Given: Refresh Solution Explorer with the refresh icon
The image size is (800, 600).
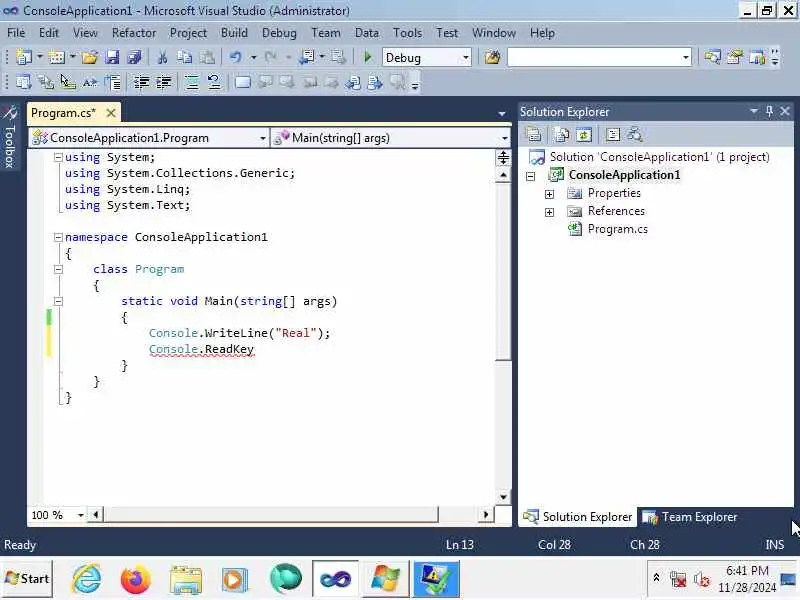Looking at the screenshot, I should (584, 135).
